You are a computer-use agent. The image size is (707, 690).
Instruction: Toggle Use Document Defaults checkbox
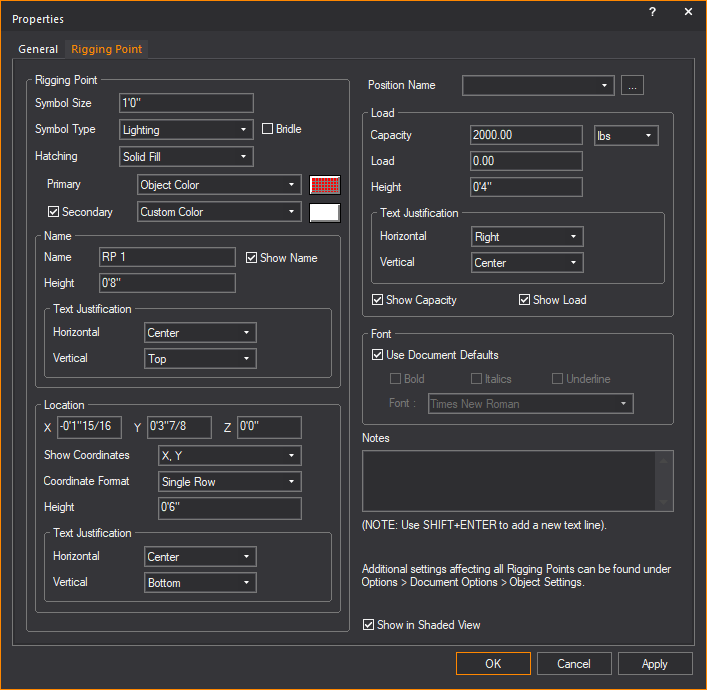pyautogui.click(x=378, y=355)
